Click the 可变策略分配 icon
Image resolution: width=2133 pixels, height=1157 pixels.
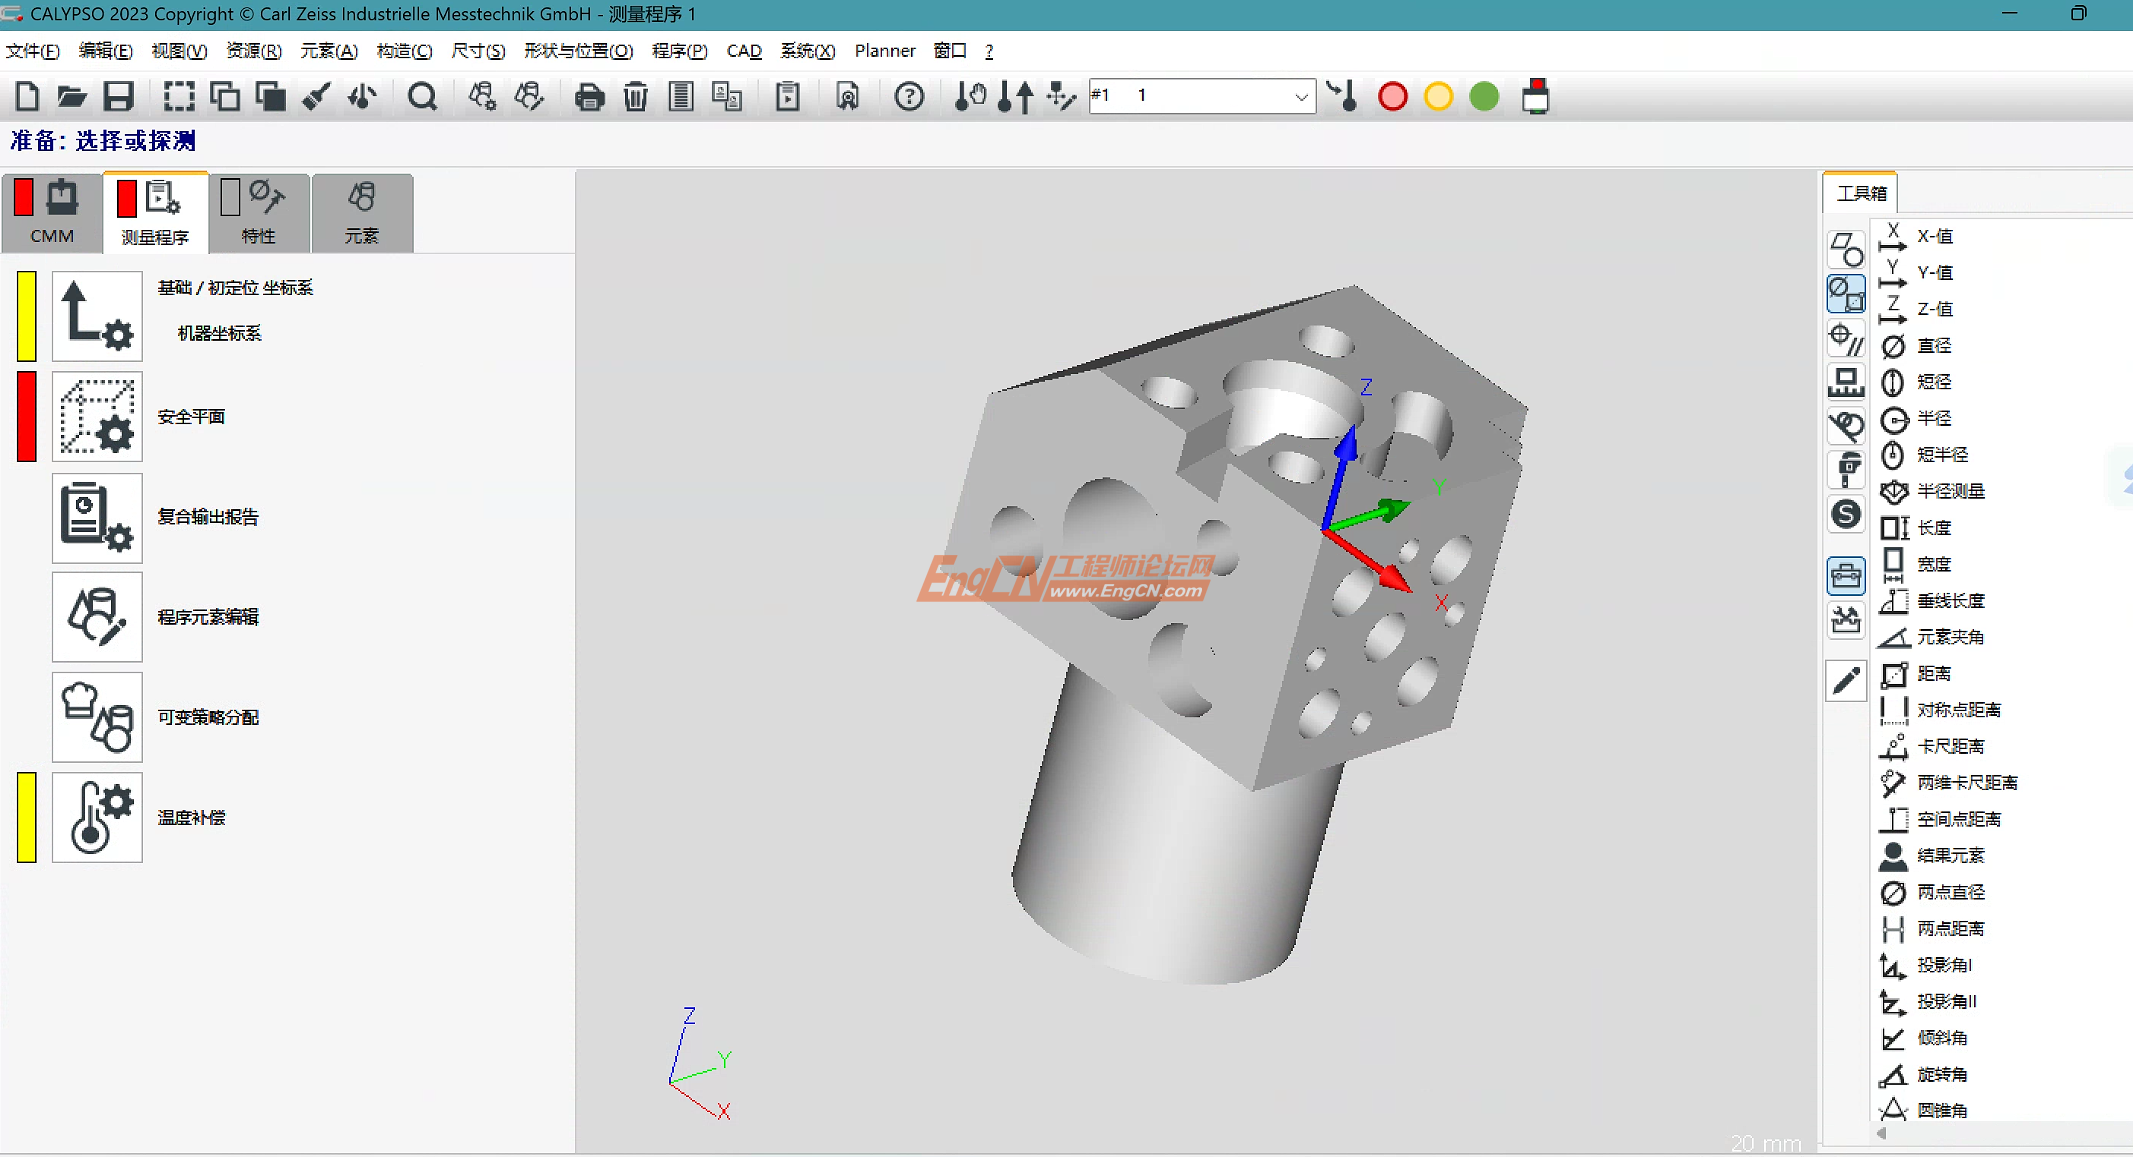97,717
